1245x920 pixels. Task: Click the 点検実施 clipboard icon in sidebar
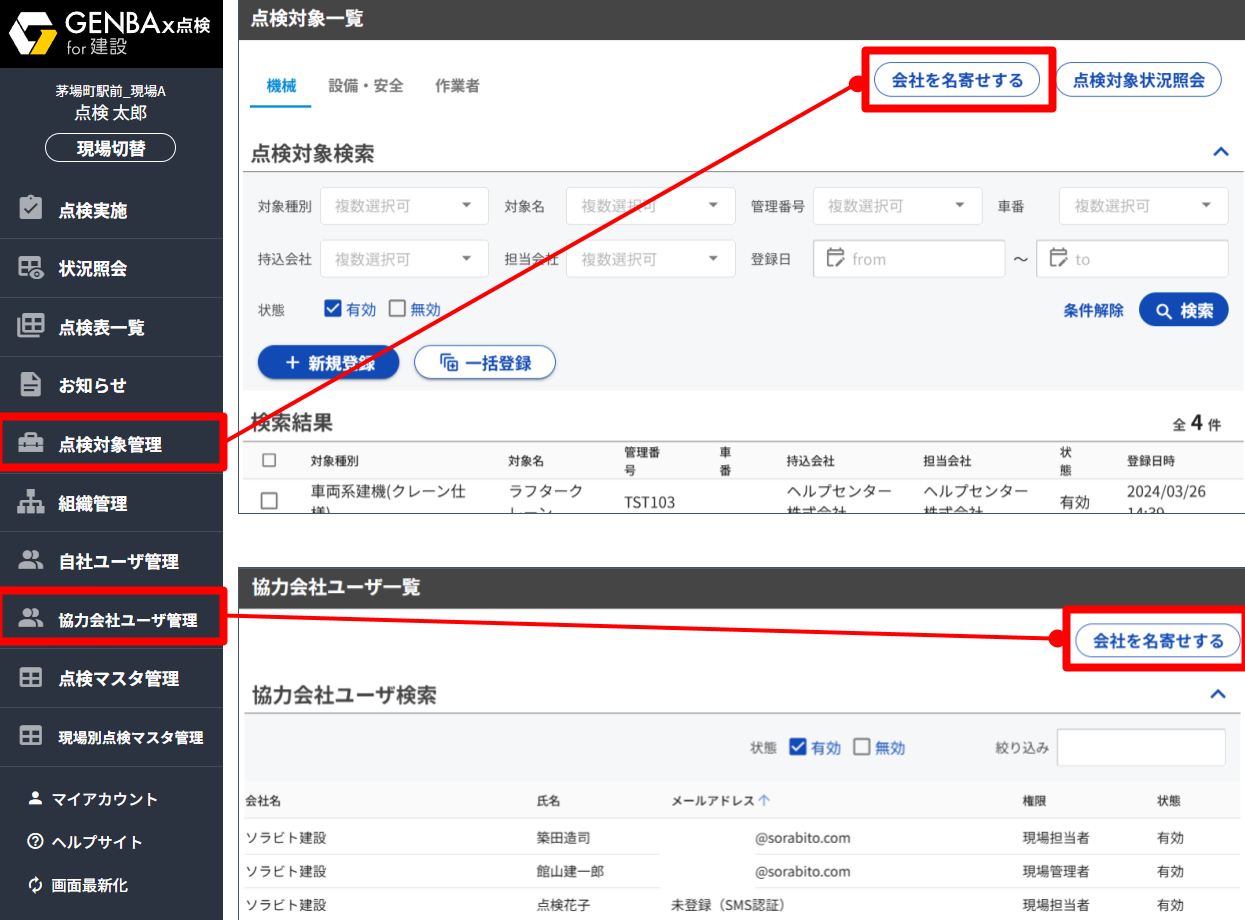pyautogui.click(x=31, y=209)
